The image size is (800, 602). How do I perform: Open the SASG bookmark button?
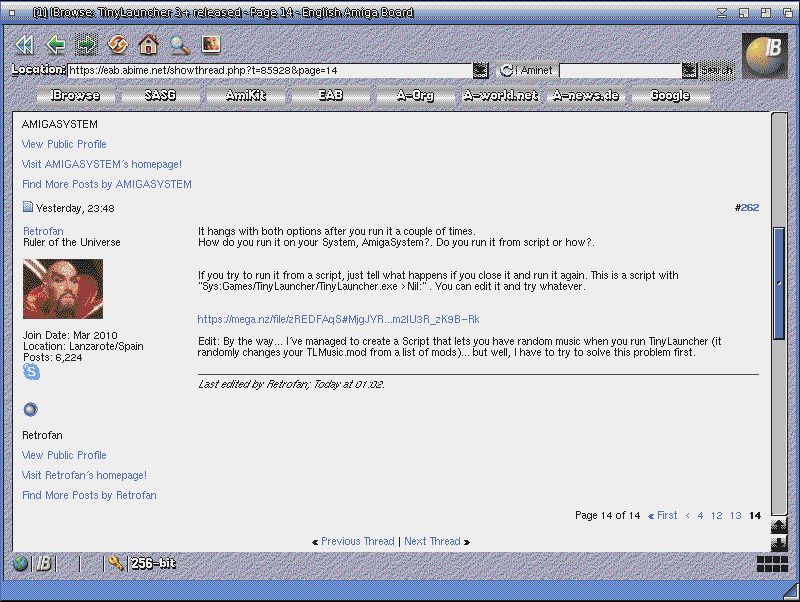pos(160,95)
